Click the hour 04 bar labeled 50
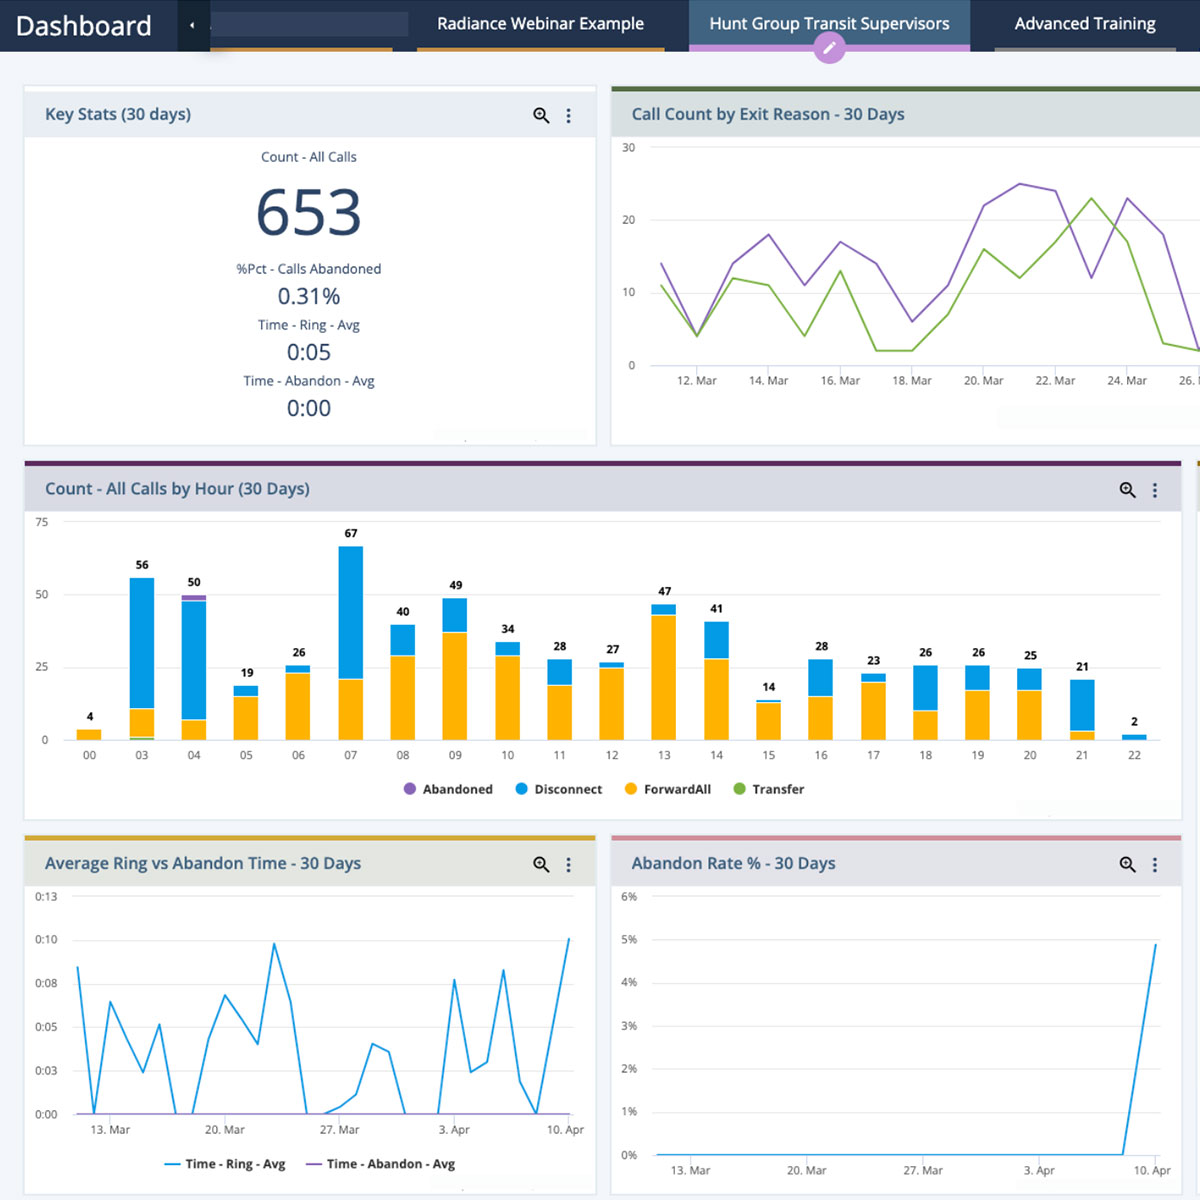The image size is (1200, 1200). [194, 668]
